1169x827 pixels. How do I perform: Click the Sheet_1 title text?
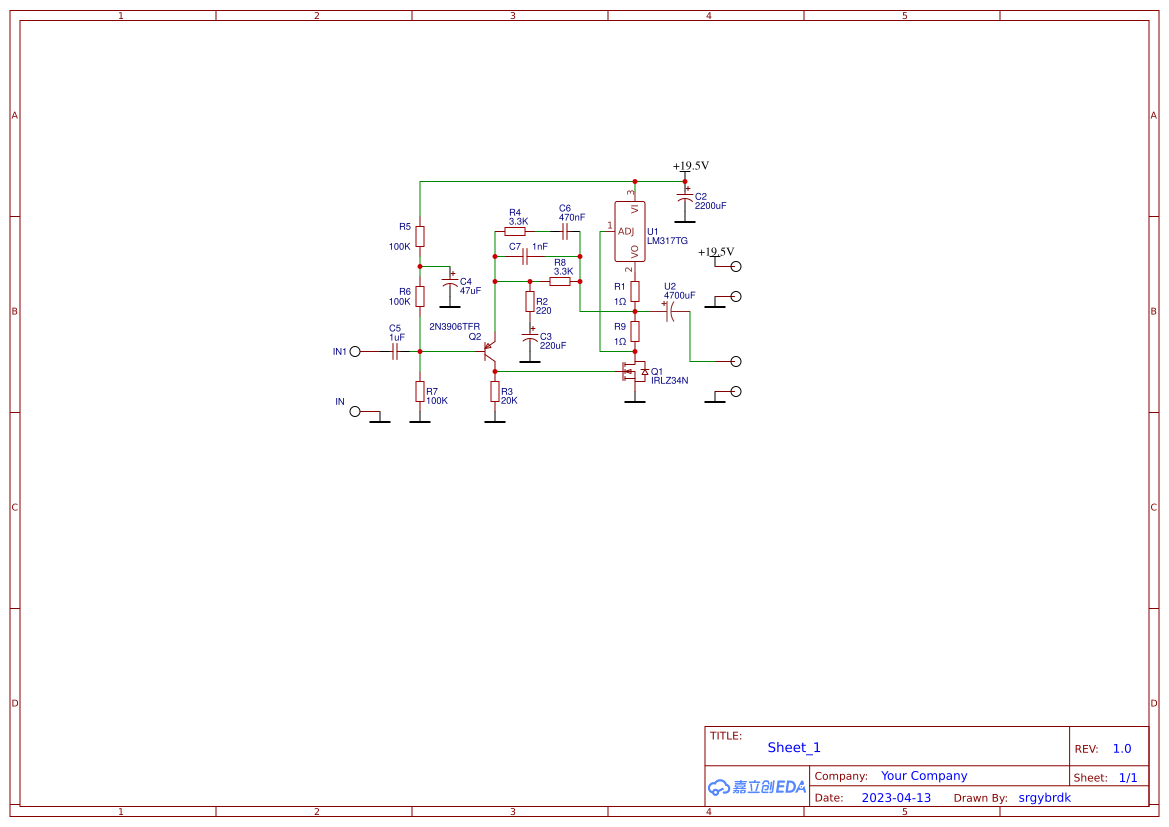pos(794,748)
